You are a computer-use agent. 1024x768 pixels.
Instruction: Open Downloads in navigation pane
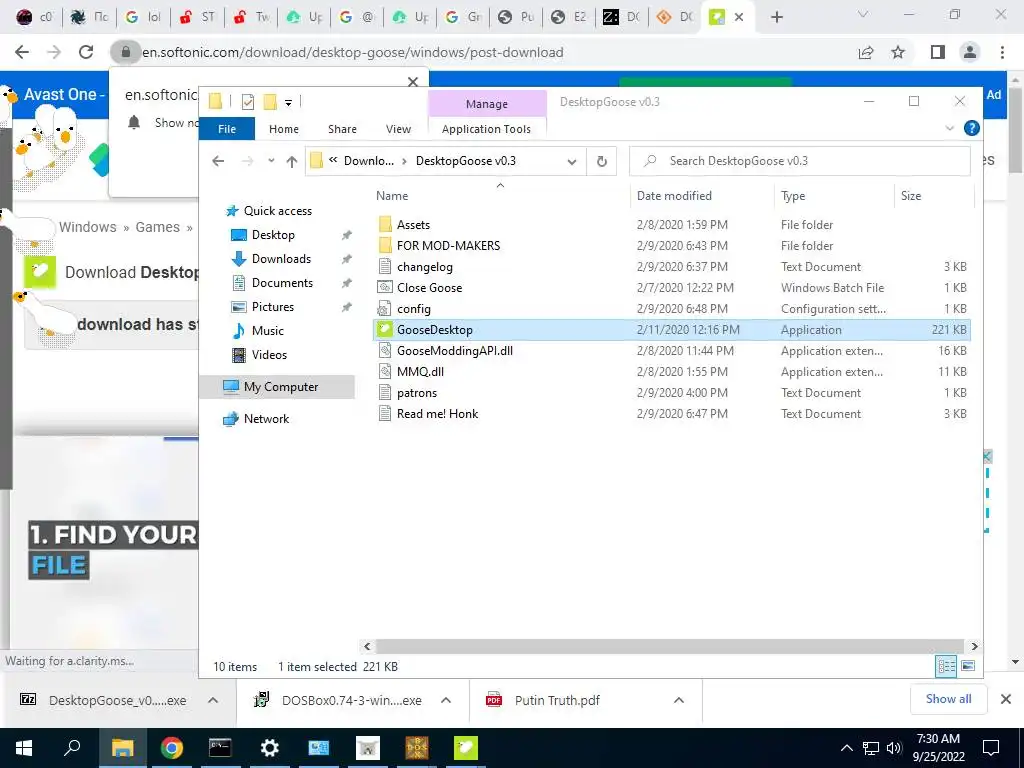pyautogui.click(x=281, y=259)
